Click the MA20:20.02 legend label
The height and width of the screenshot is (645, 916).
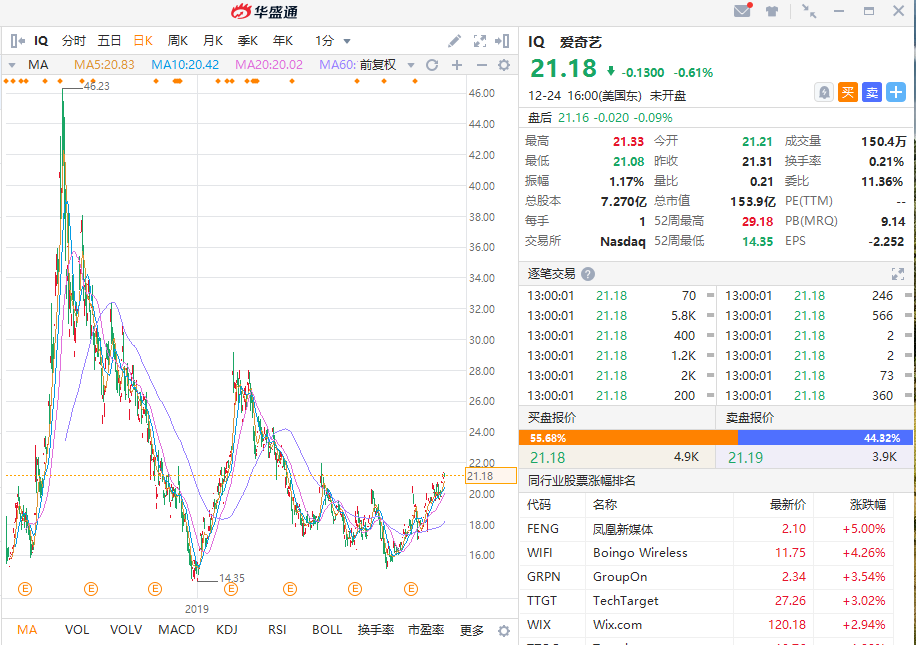(x=269, y=65)
